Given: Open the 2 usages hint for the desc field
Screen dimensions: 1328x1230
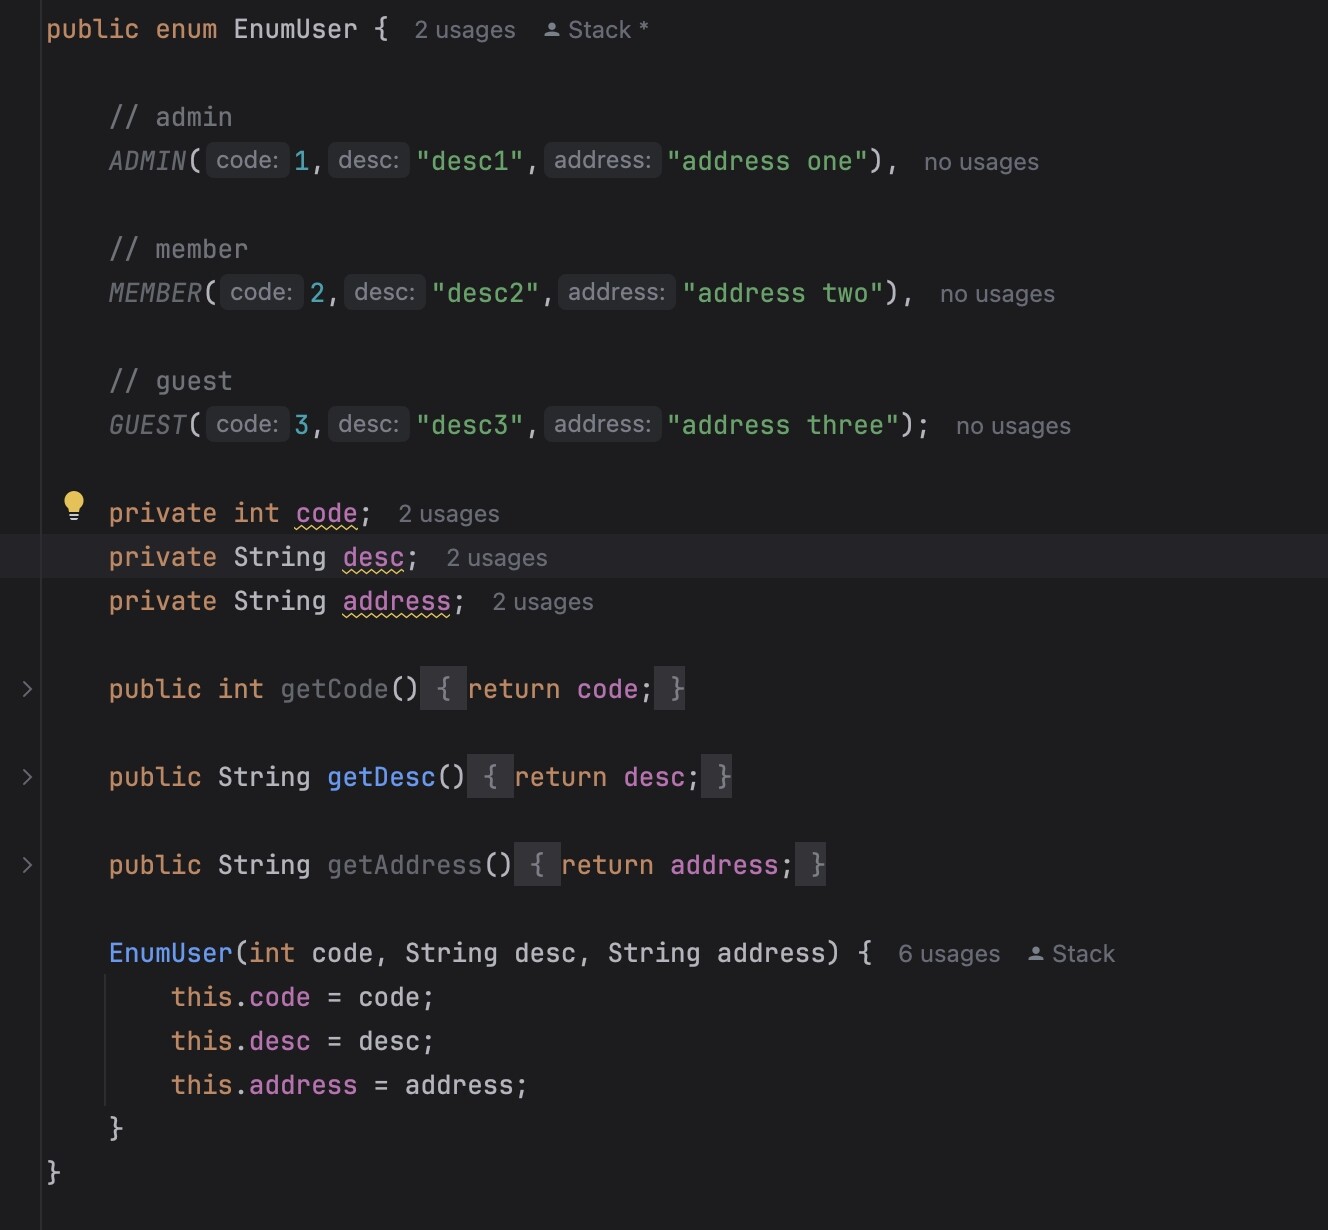Looking at the screenshot, I should [x=496, y=558].
